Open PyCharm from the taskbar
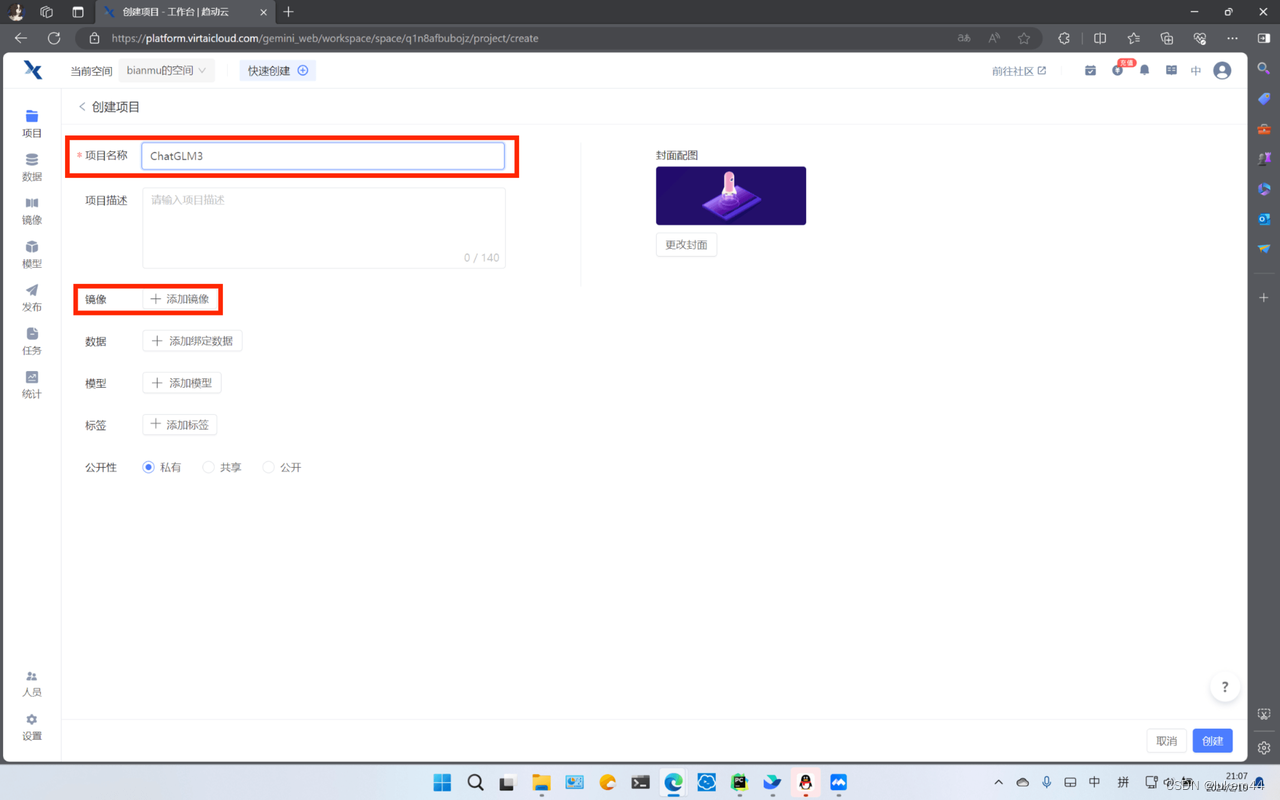 (x=739, y=782)
